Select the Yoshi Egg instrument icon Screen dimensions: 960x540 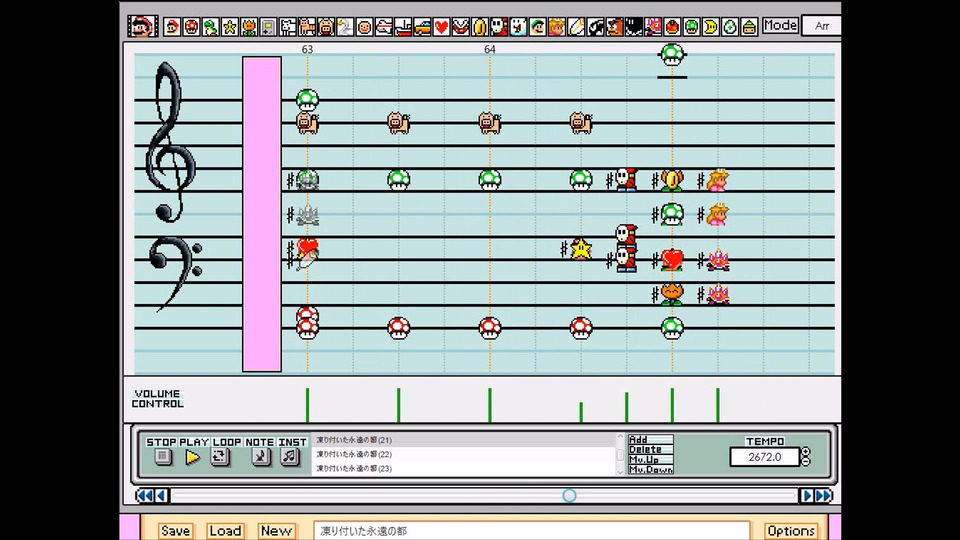[730, 27]
